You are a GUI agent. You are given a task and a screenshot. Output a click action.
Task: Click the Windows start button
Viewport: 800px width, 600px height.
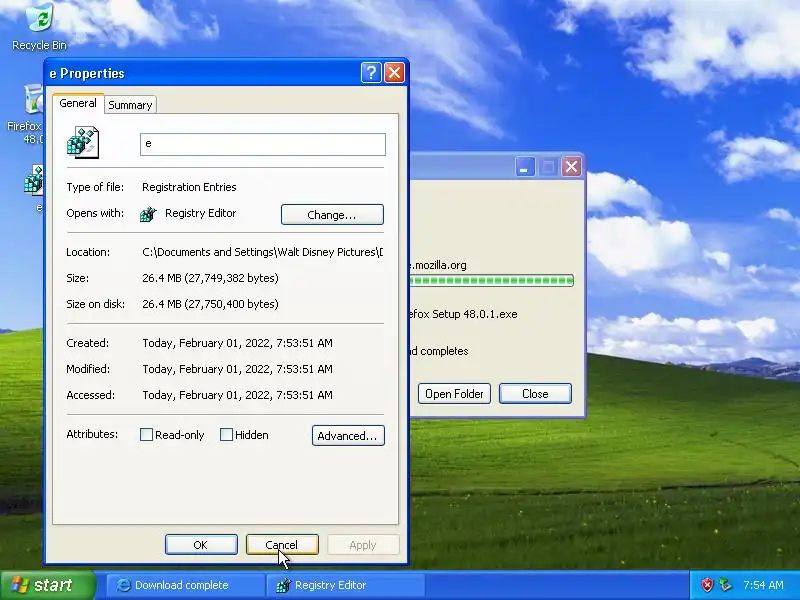click(x=47, y=585)
